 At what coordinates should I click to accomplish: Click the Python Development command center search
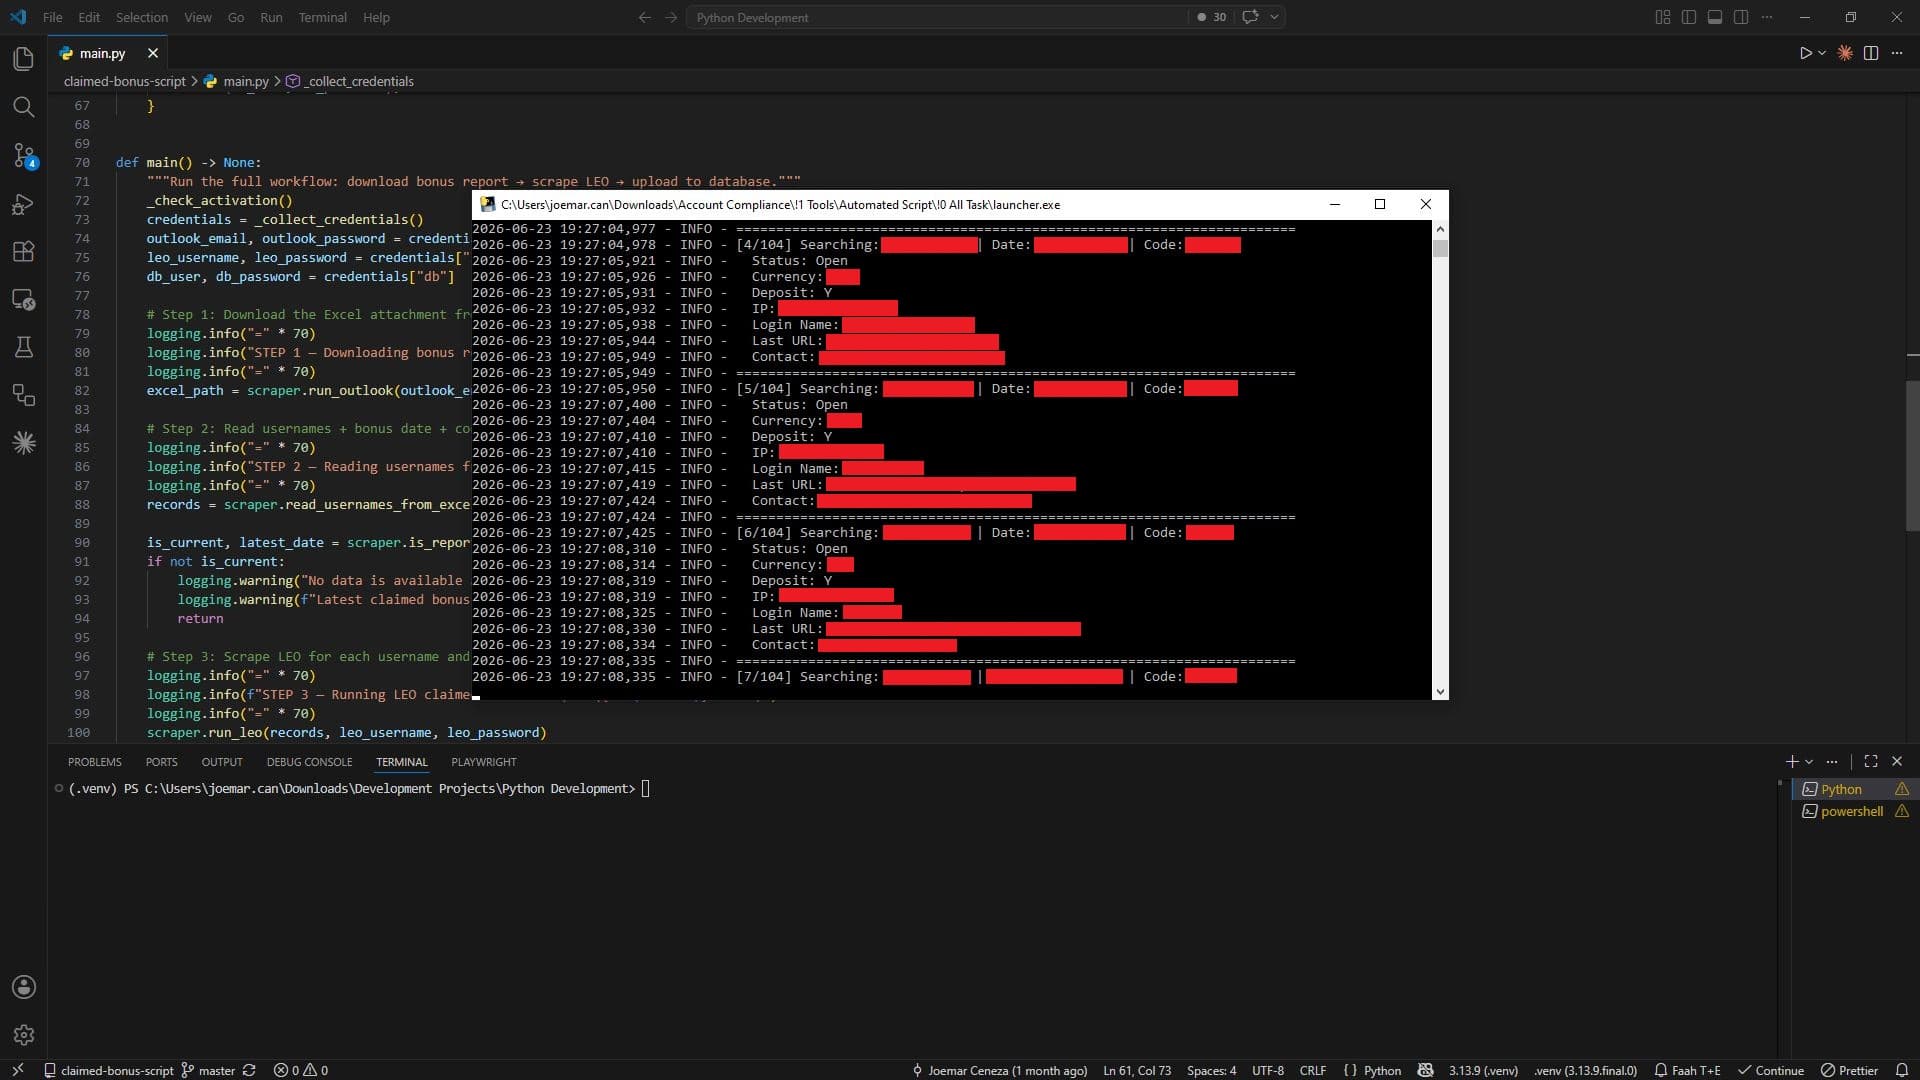click(x=940, y=17)
